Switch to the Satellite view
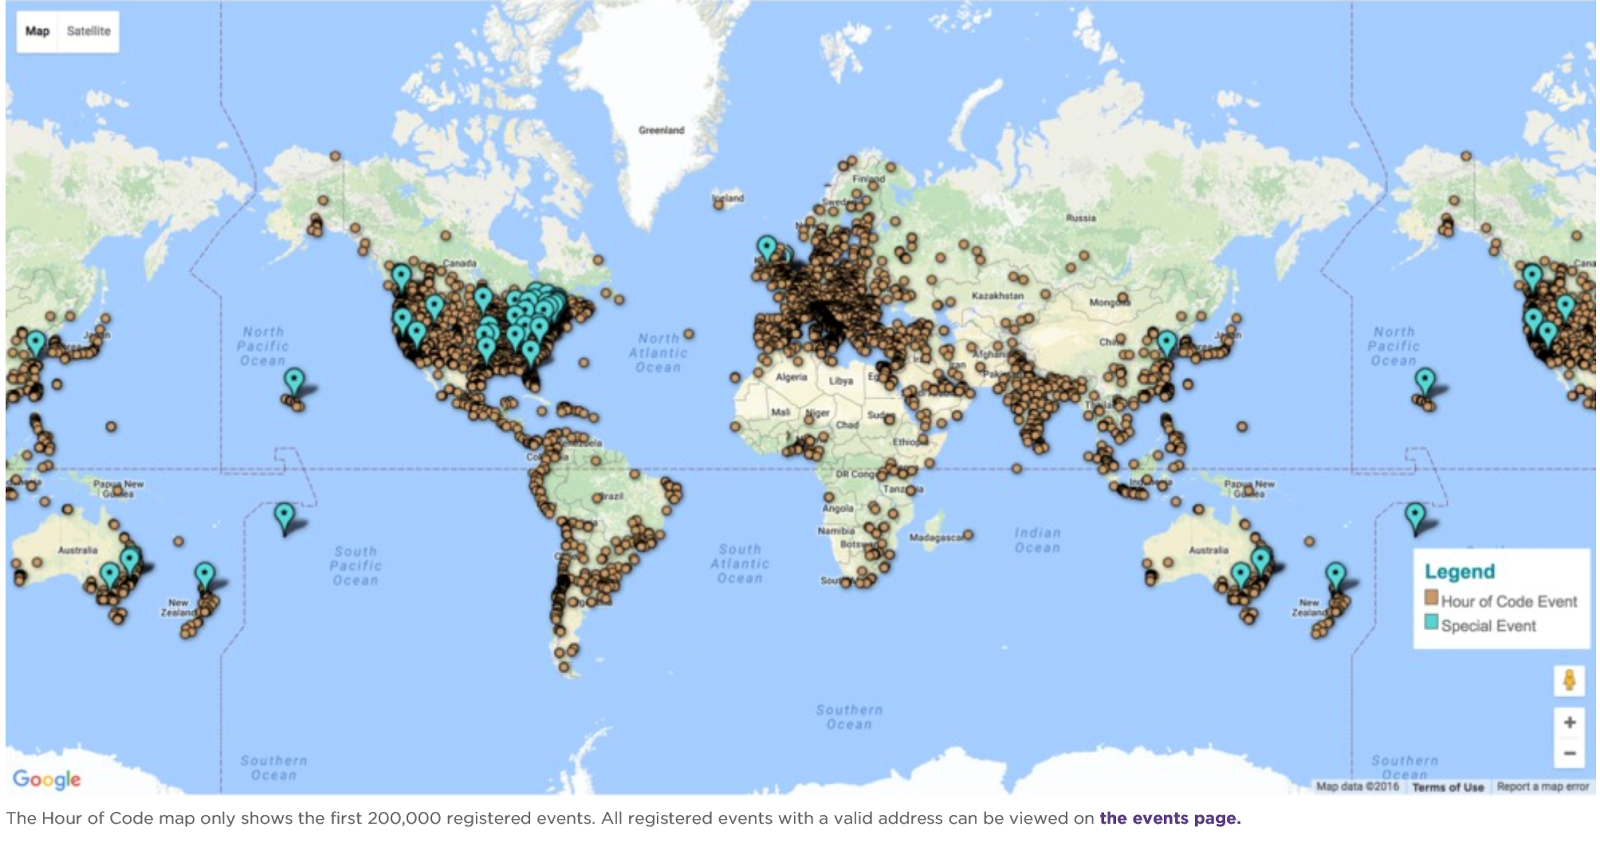 (x=88, y=31)
